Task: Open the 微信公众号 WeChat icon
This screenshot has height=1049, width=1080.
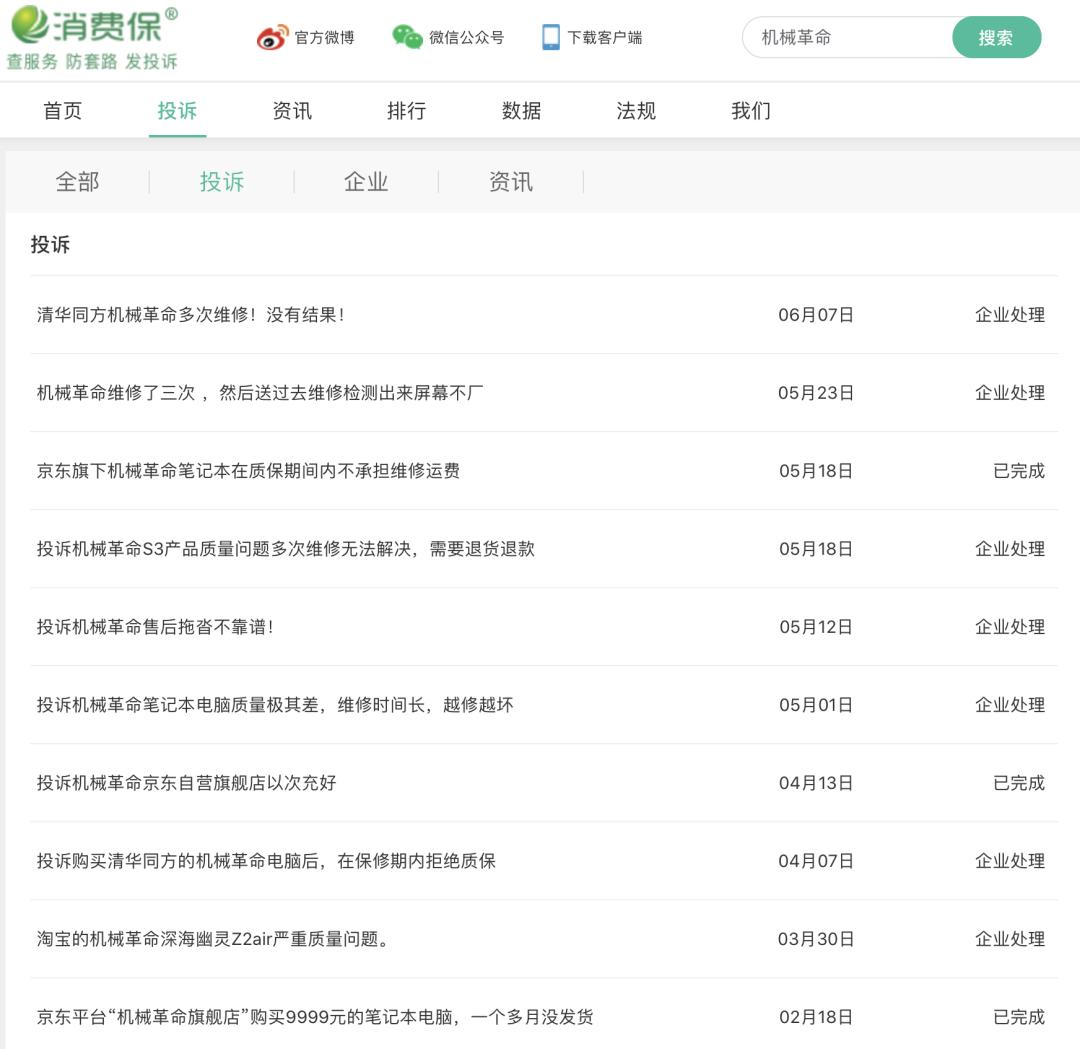Action: tap(407, 37)
